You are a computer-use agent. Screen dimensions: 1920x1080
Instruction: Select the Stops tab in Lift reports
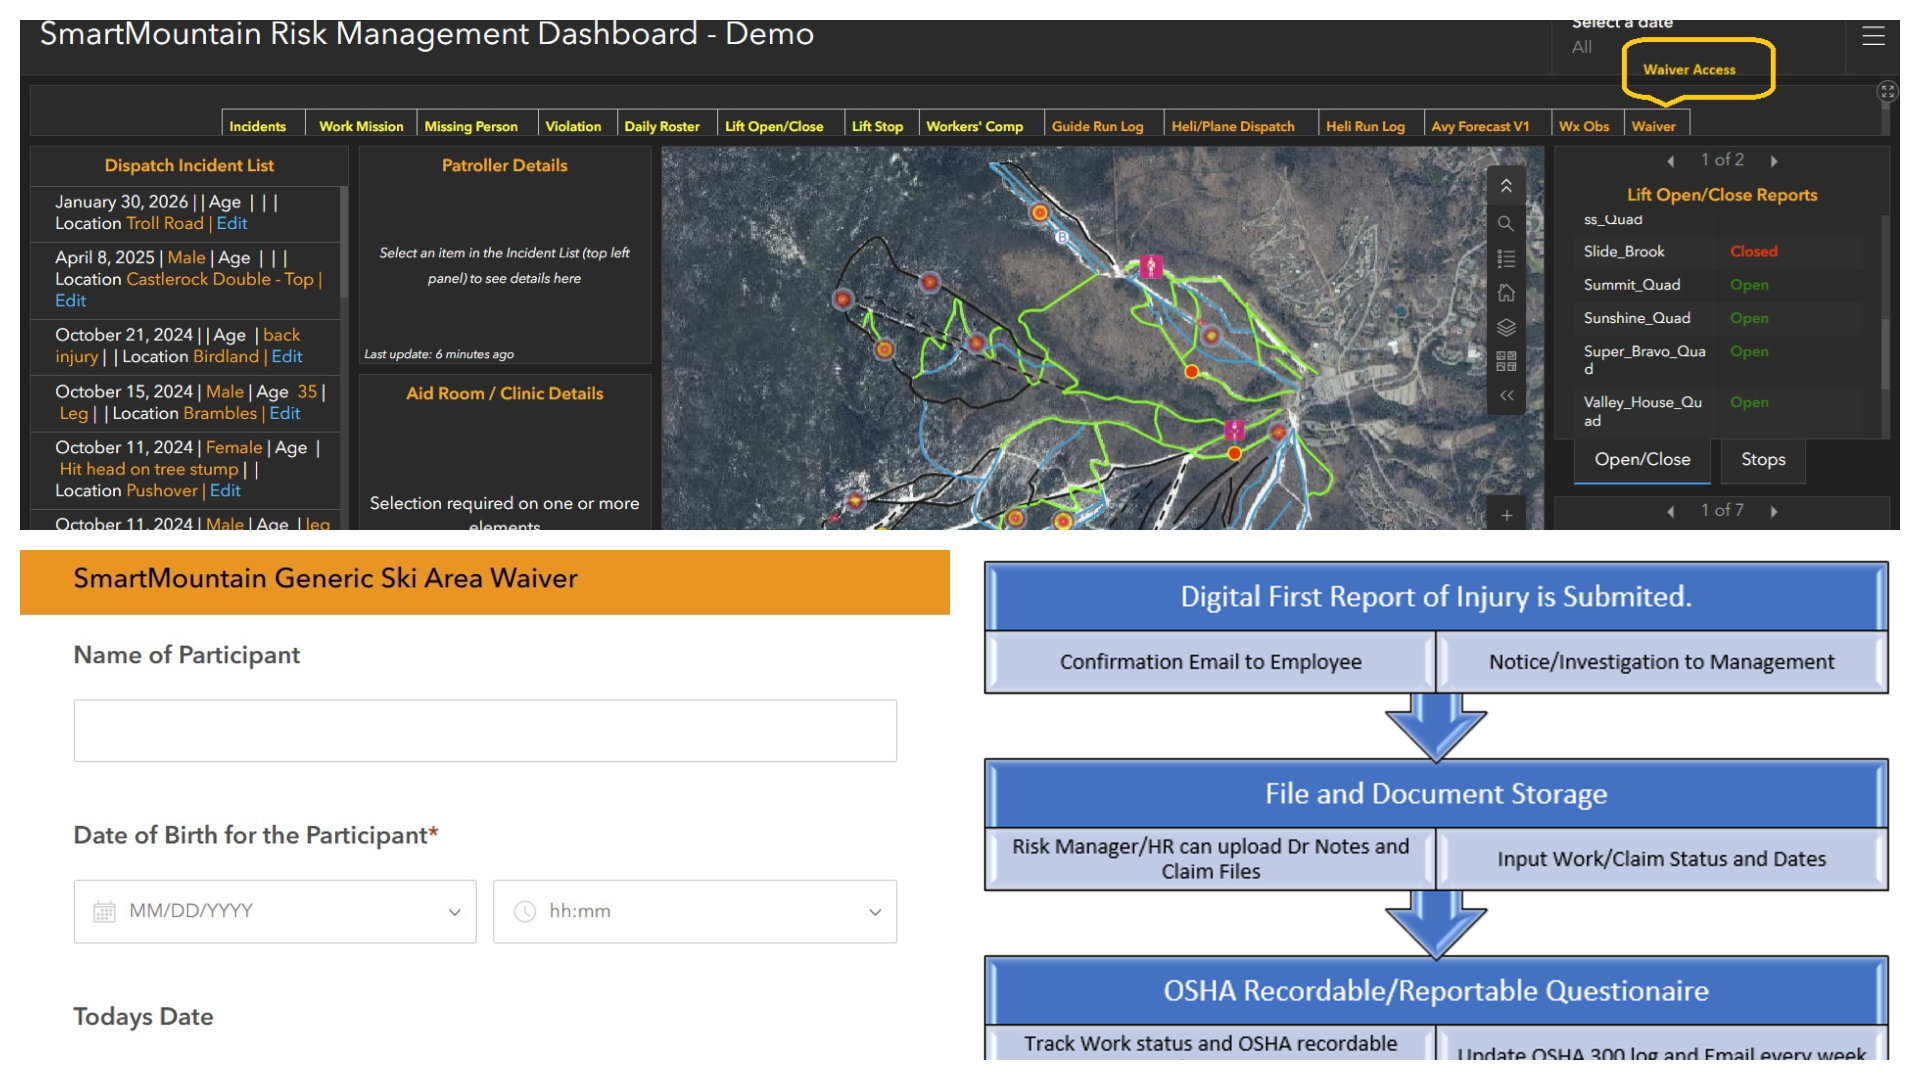[1763, 460]
